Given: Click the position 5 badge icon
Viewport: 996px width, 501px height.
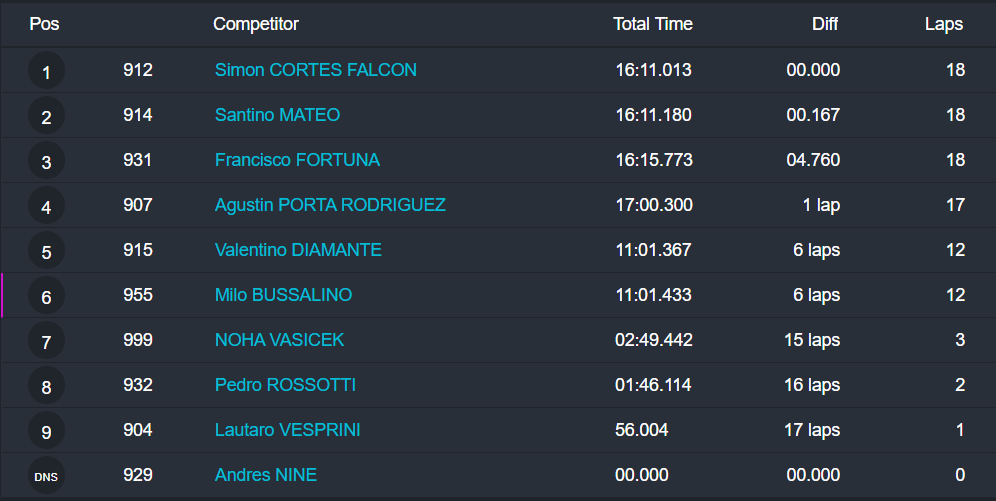Looking at the screenshot, I should [46, 252].
